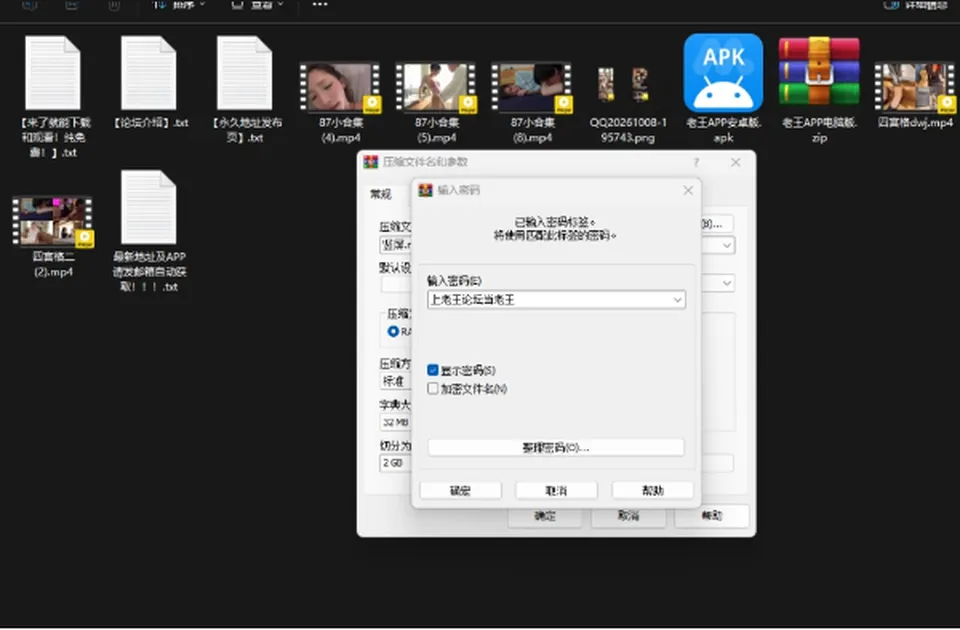This screenshot has width=960, height=630.
Task: Close the 输入密码 dialog with X
Action: pos(688,190)
